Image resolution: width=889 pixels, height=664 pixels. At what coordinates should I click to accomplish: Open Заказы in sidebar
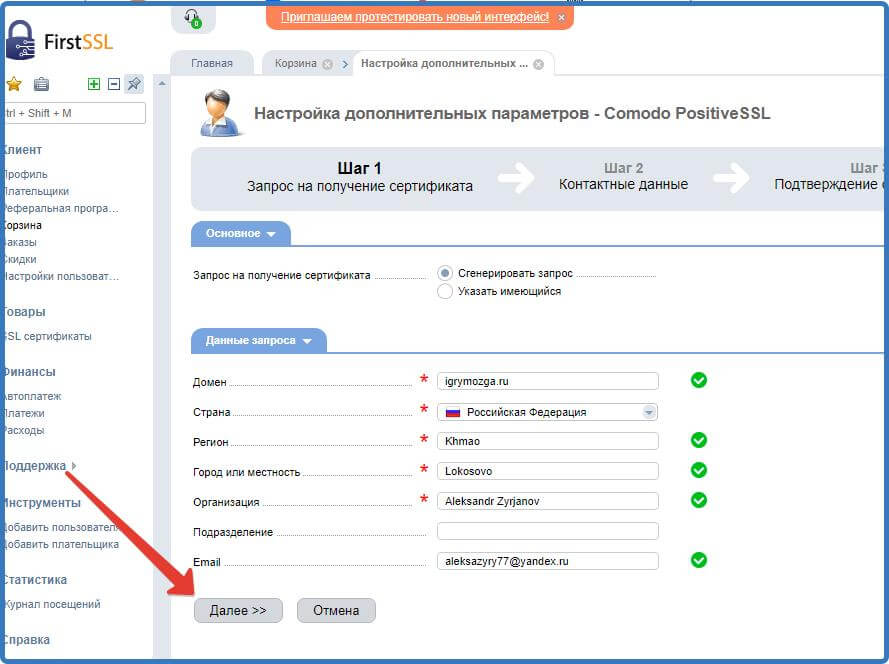(x=19, y=242)
